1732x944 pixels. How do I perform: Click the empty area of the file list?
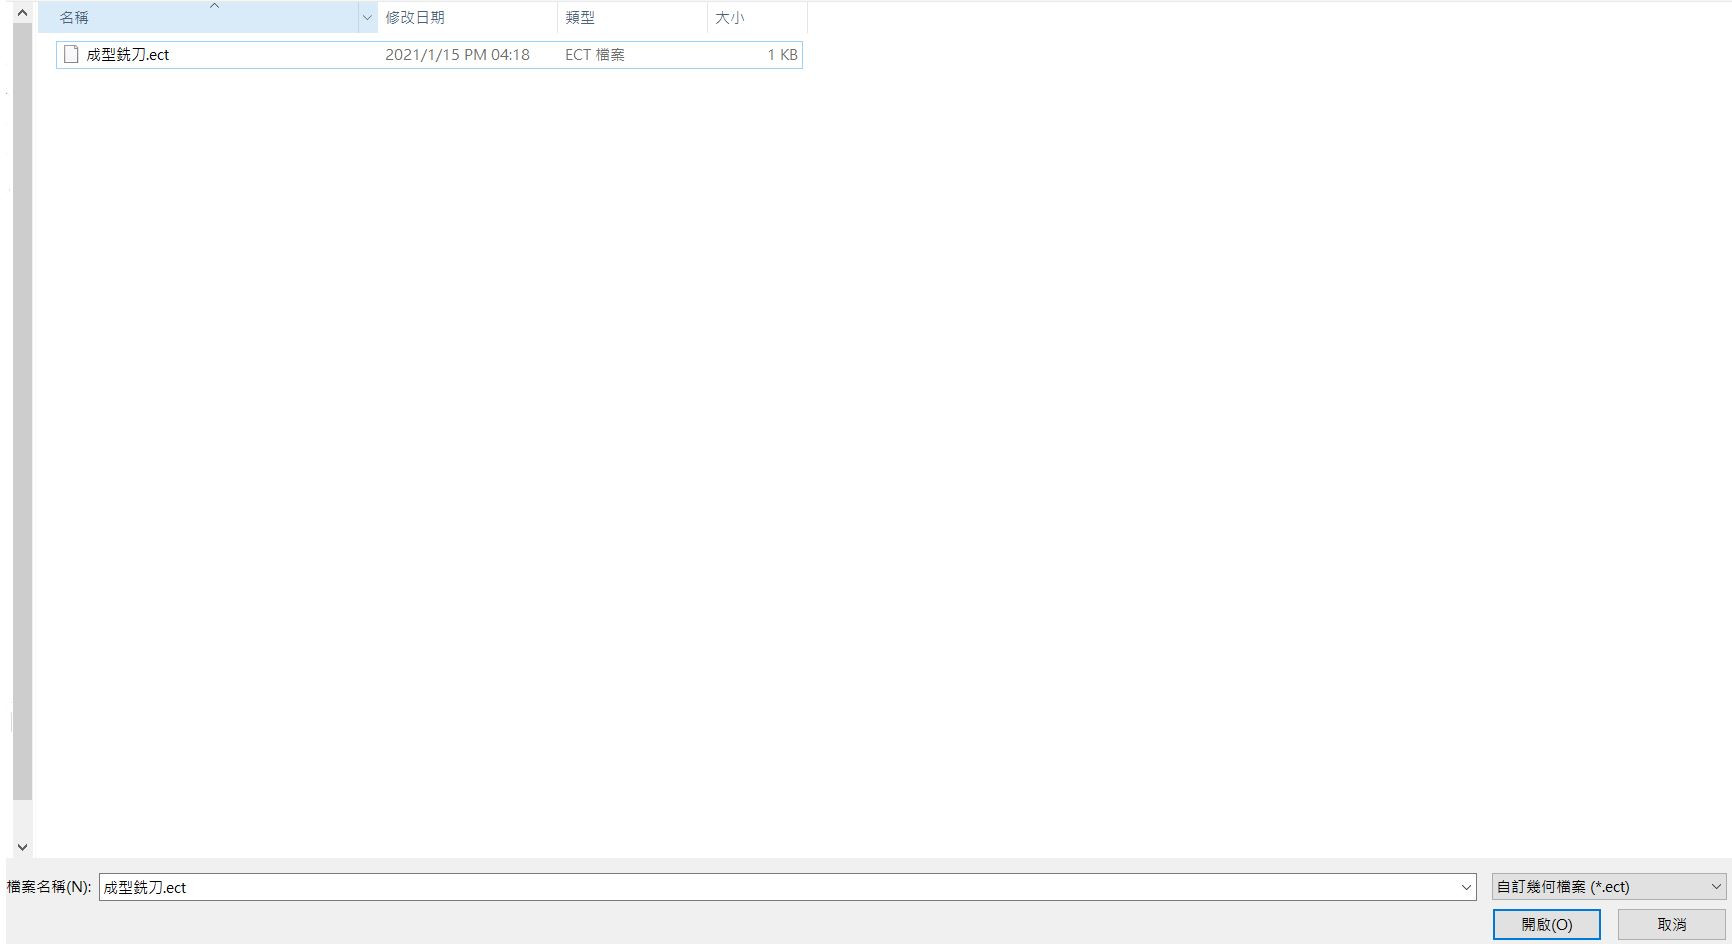coord(900,450)
